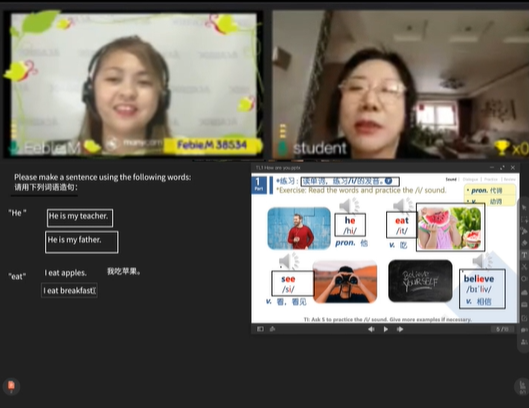Screen dimensions: 529x408
Task: Open the Practice tab in slide
Action: (491, 180)
